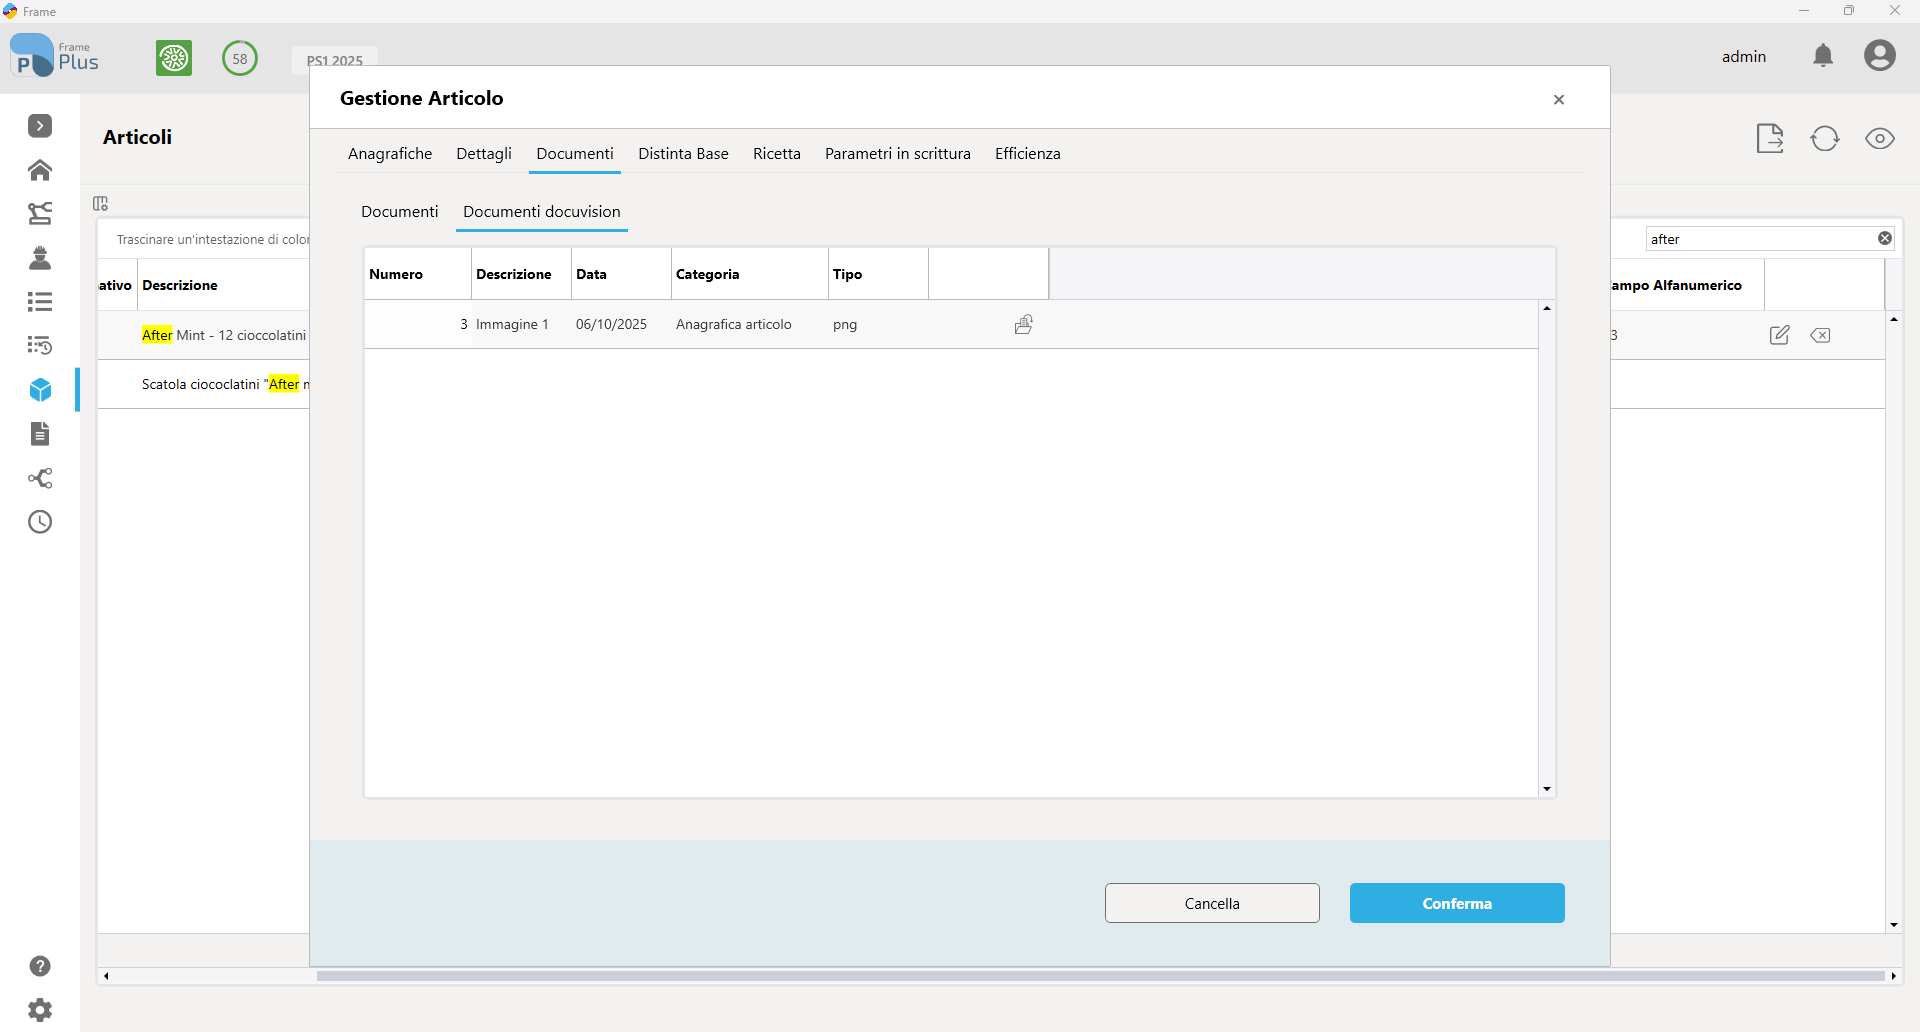This screenshot has width=1920, height=1032.
Task: Click the edit pencil icon in row
Action: (x=1779, y=335)
